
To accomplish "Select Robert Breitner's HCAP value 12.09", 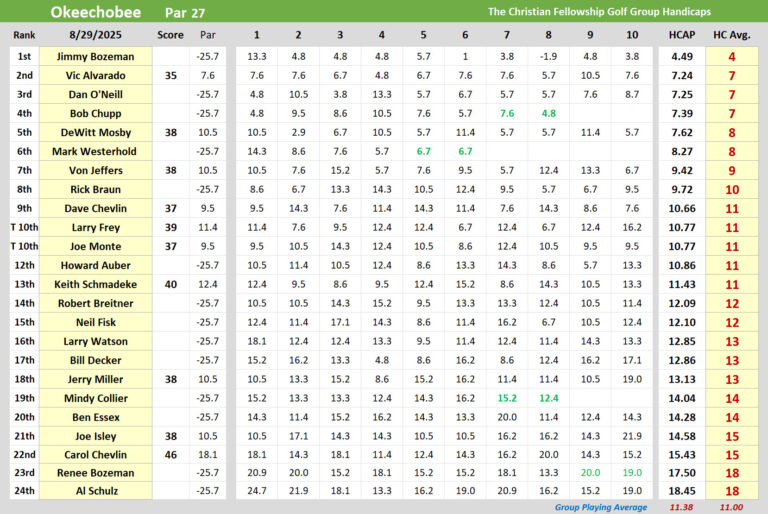I will 682,303.
